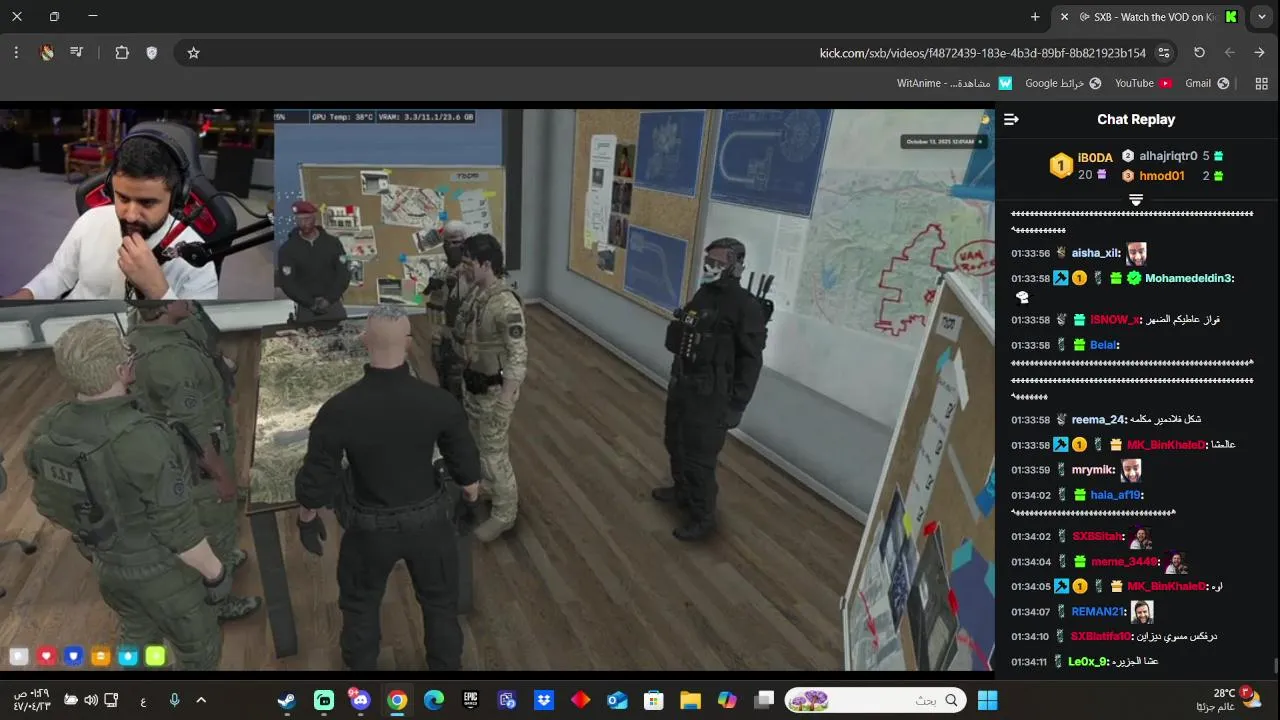Select username haia_af19 in chat
Viewport: 1280px width, 720px height.
[1116, 495]
